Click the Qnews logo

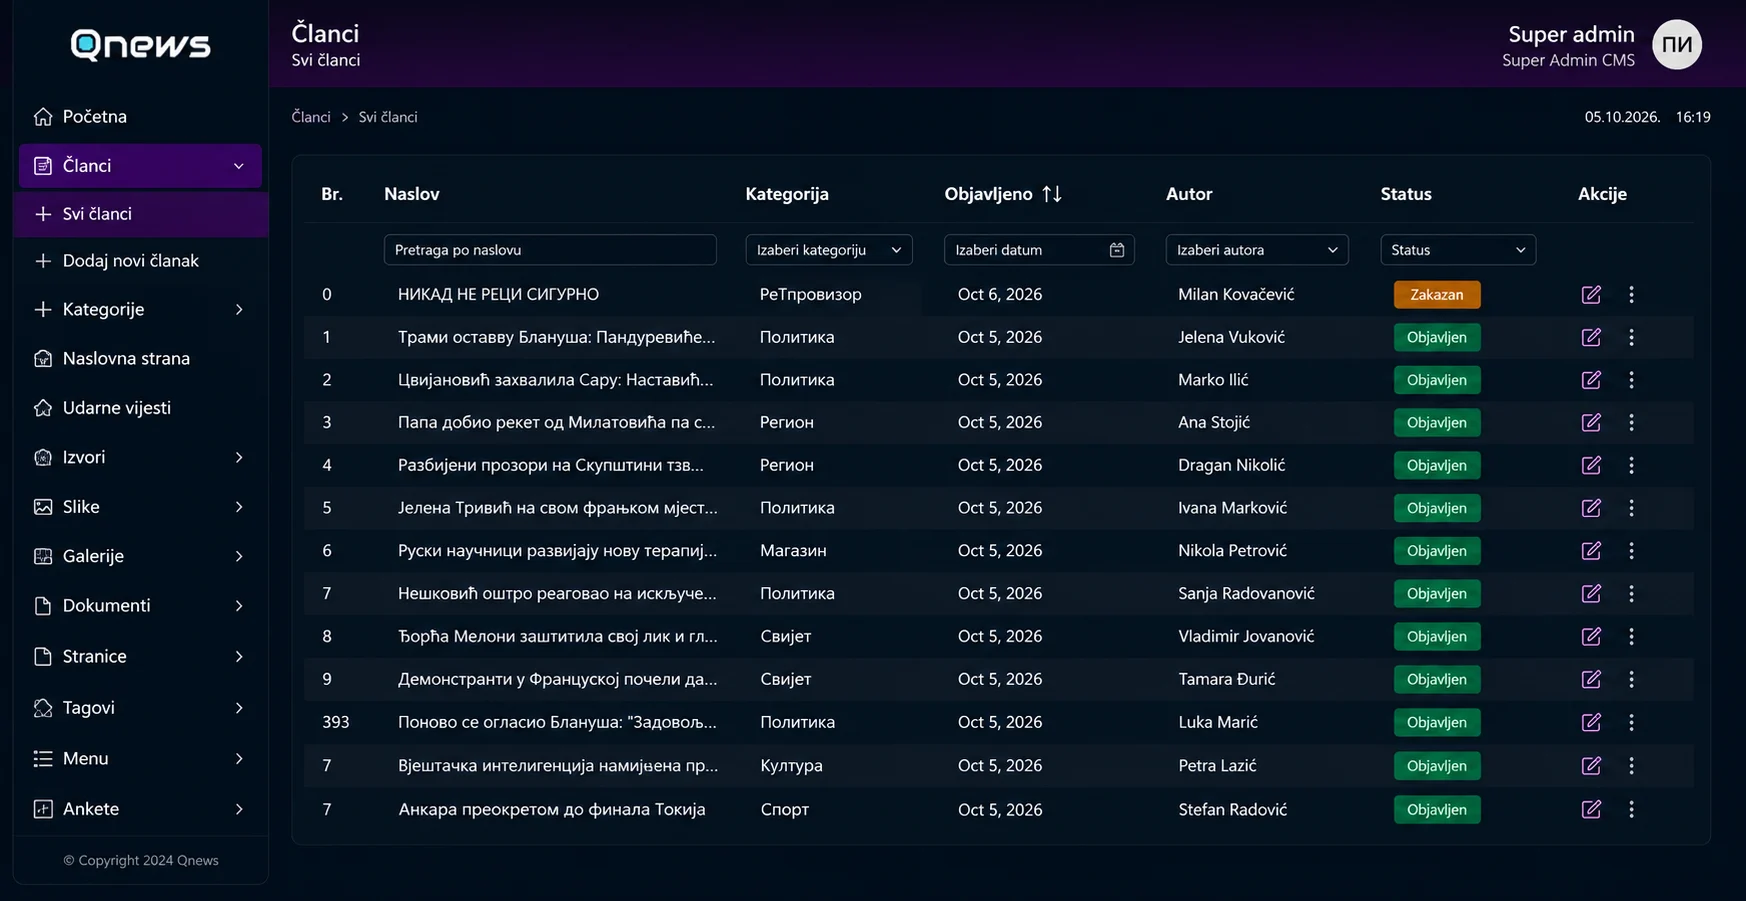point(140,45)
